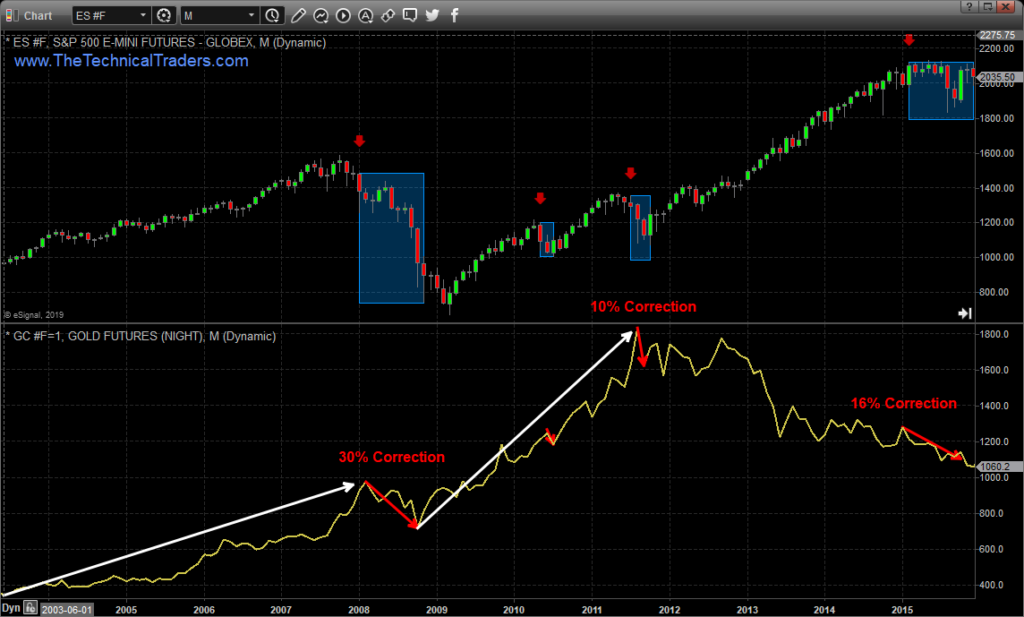1024x617 pixels.
Task: Open the annotation A icon
Action: pyautogui.click(x=366, y=15)
